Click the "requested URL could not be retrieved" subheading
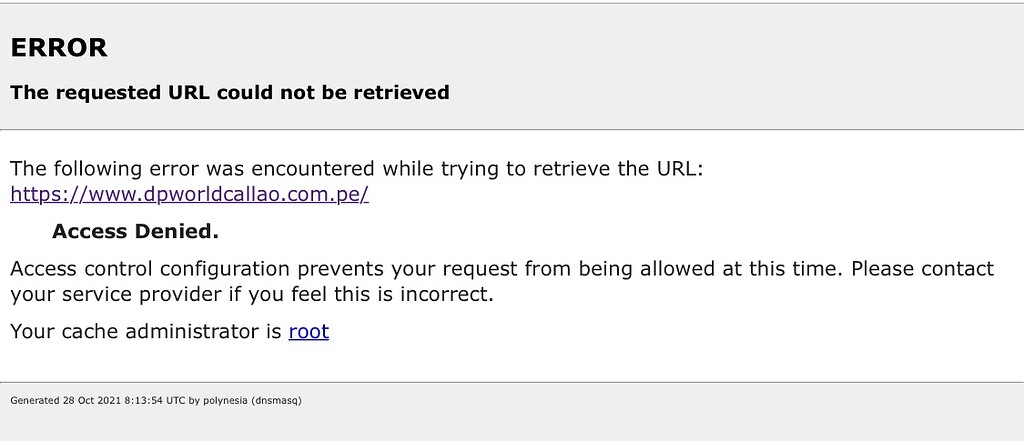 (x=229, y=93)
